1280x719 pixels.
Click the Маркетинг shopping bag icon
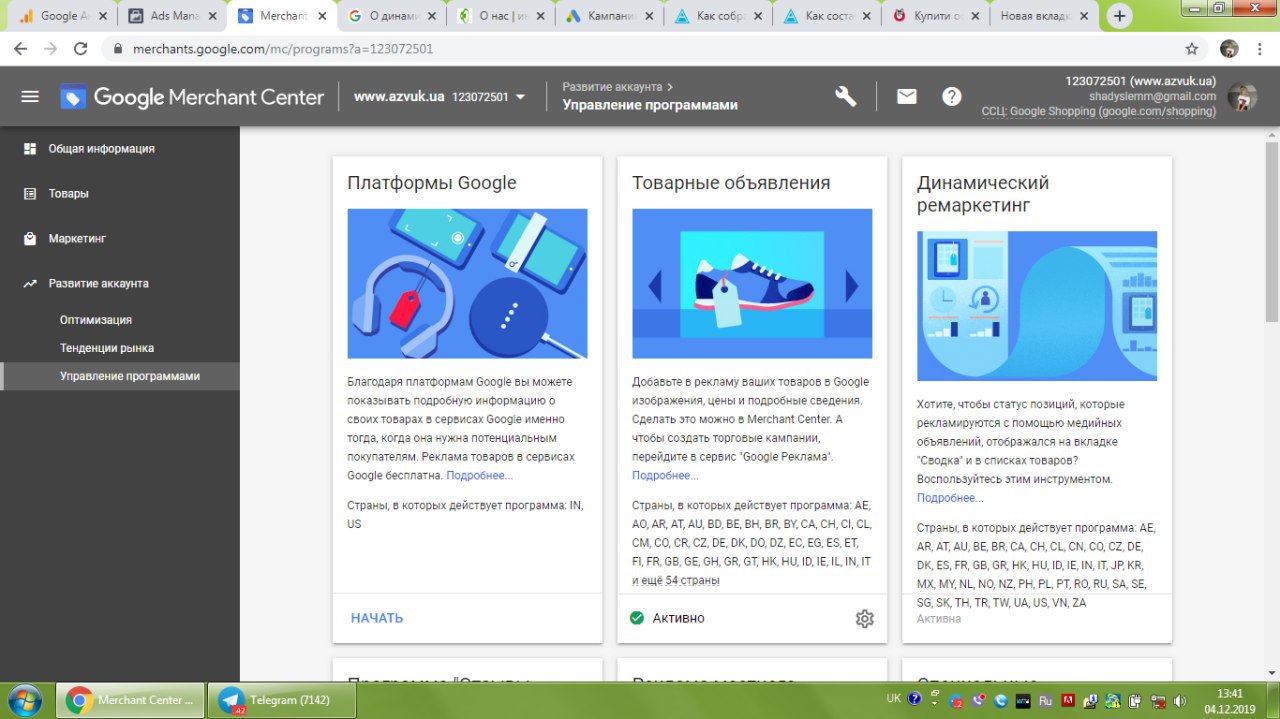[30, 239]
